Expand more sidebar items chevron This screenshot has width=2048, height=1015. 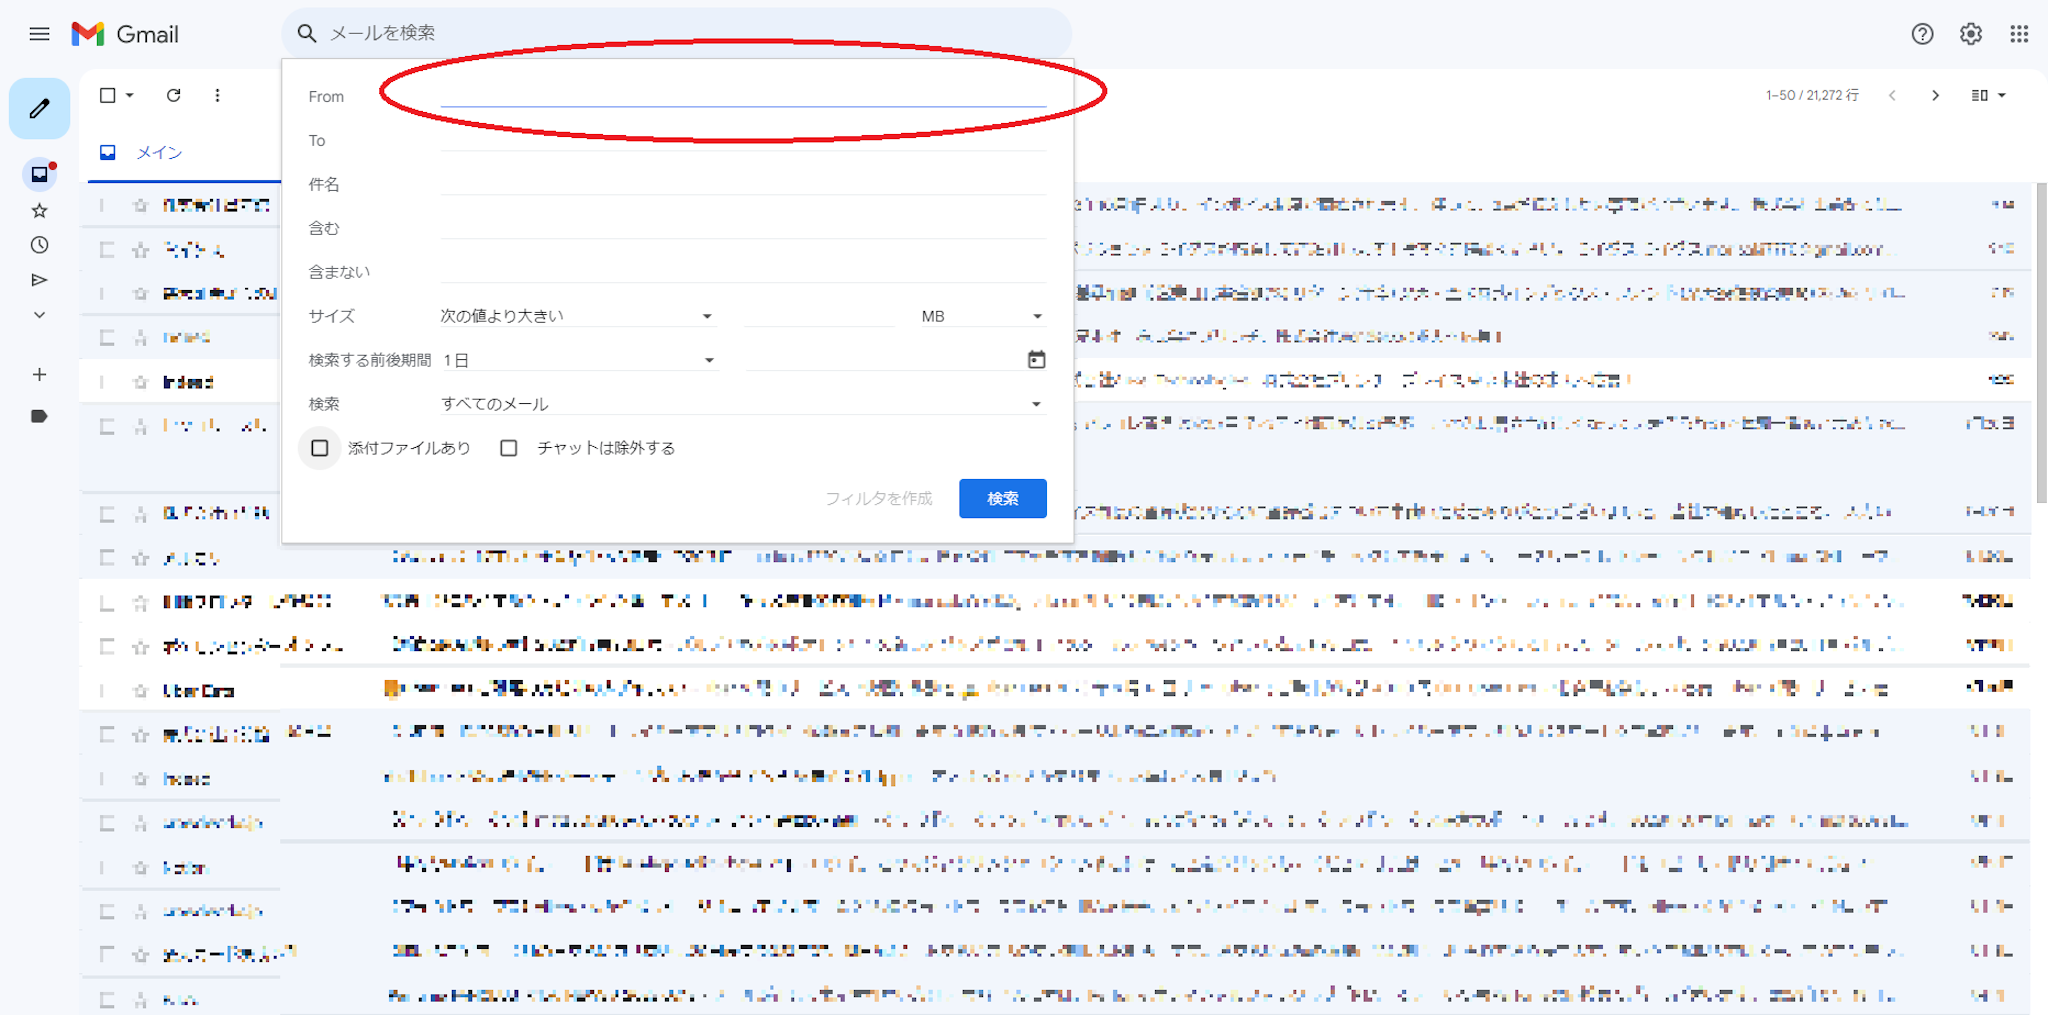39,315
